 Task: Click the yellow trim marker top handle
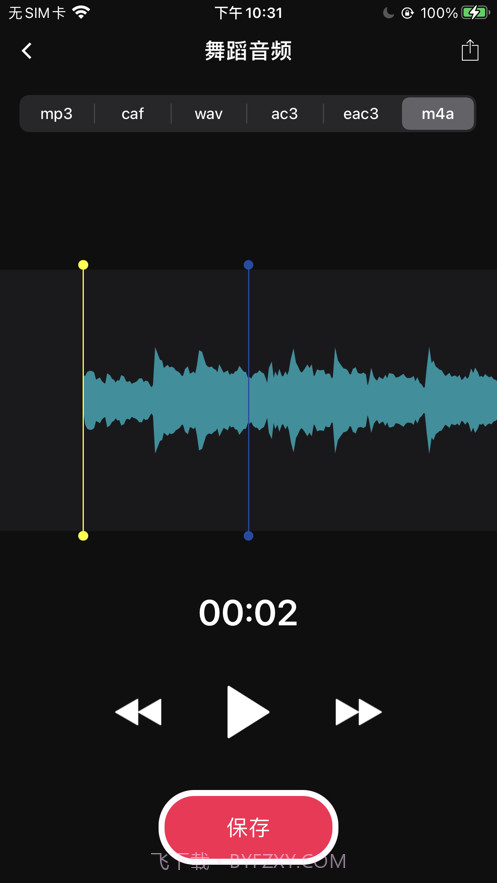(x=83, y=265)
